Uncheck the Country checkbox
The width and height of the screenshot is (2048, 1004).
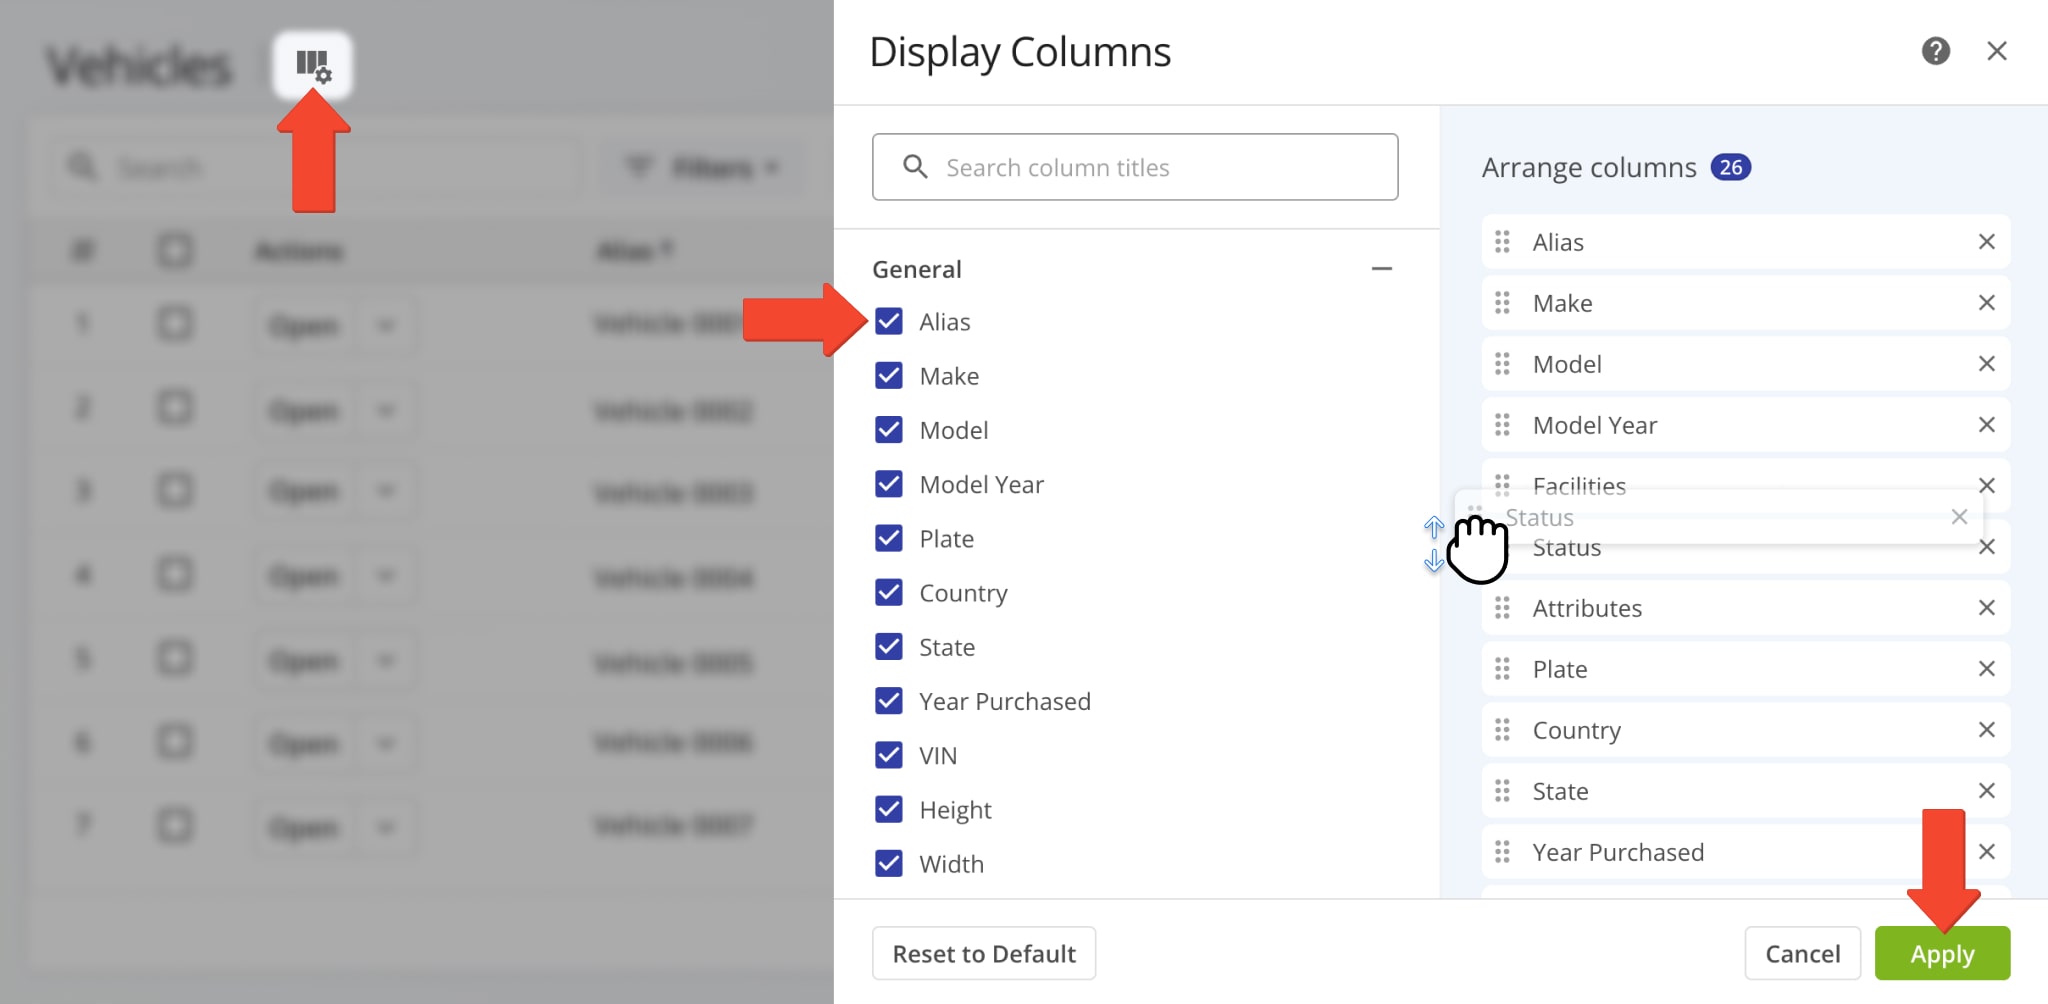click(x=889, y=592)
